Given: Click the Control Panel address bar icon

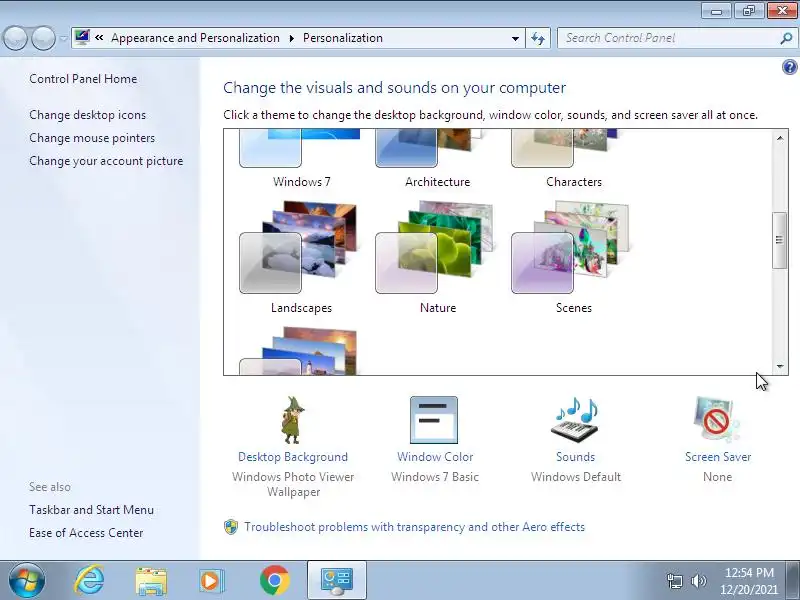Looking at the screenshot, I should [x=82, y=37].
